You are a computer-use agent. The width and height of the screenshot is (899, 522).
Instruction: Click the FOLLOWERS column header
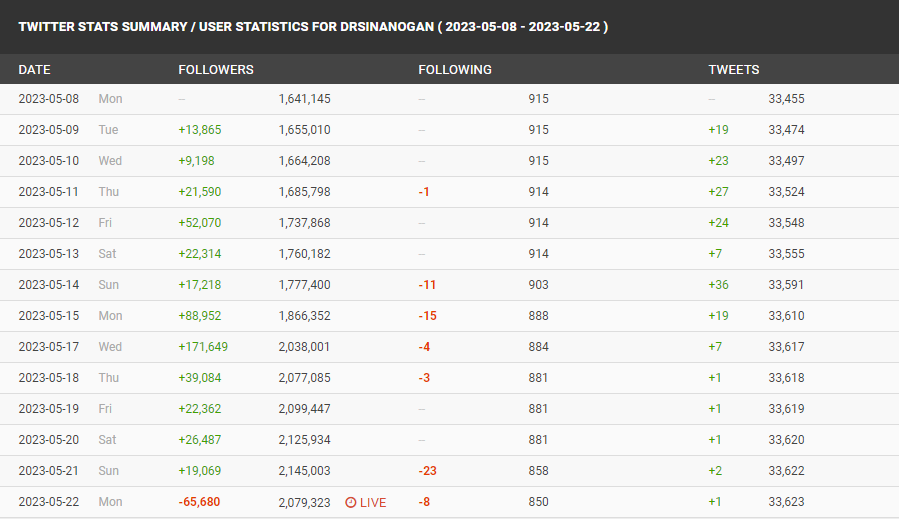[x=216, y=70]
